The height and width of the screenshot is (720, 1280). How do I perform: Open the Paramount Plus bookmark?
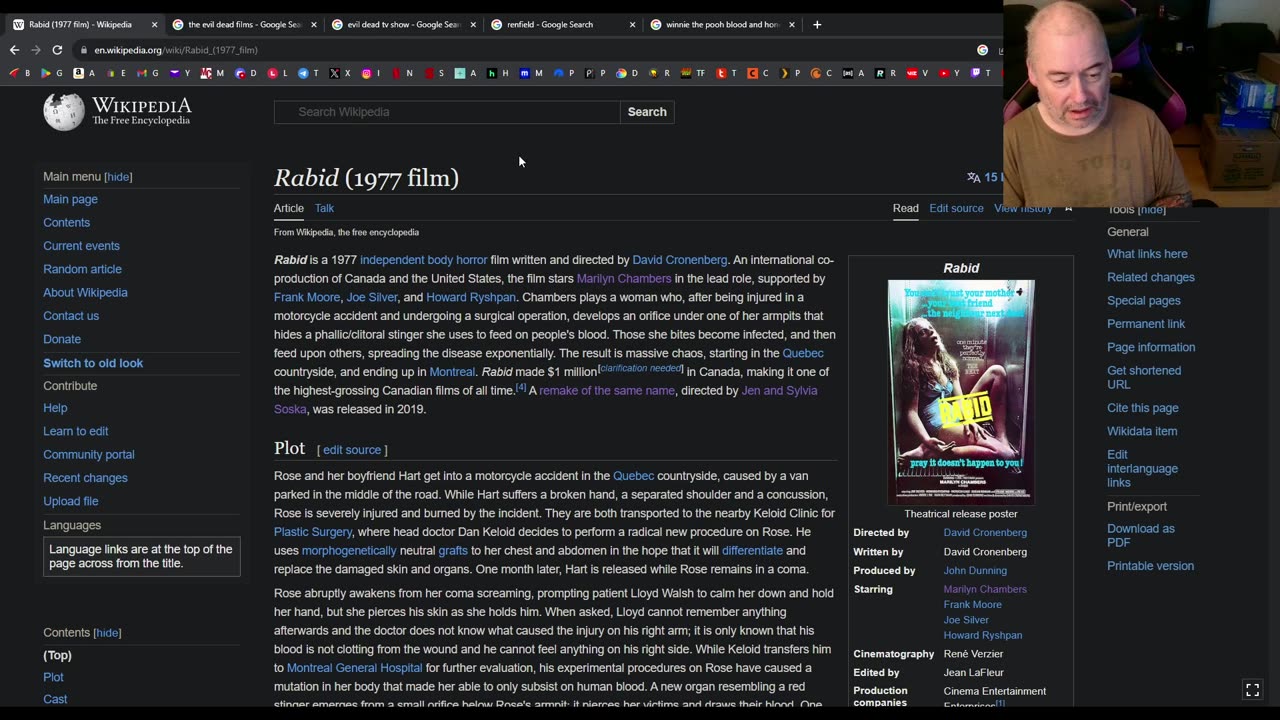click(562, 73)
